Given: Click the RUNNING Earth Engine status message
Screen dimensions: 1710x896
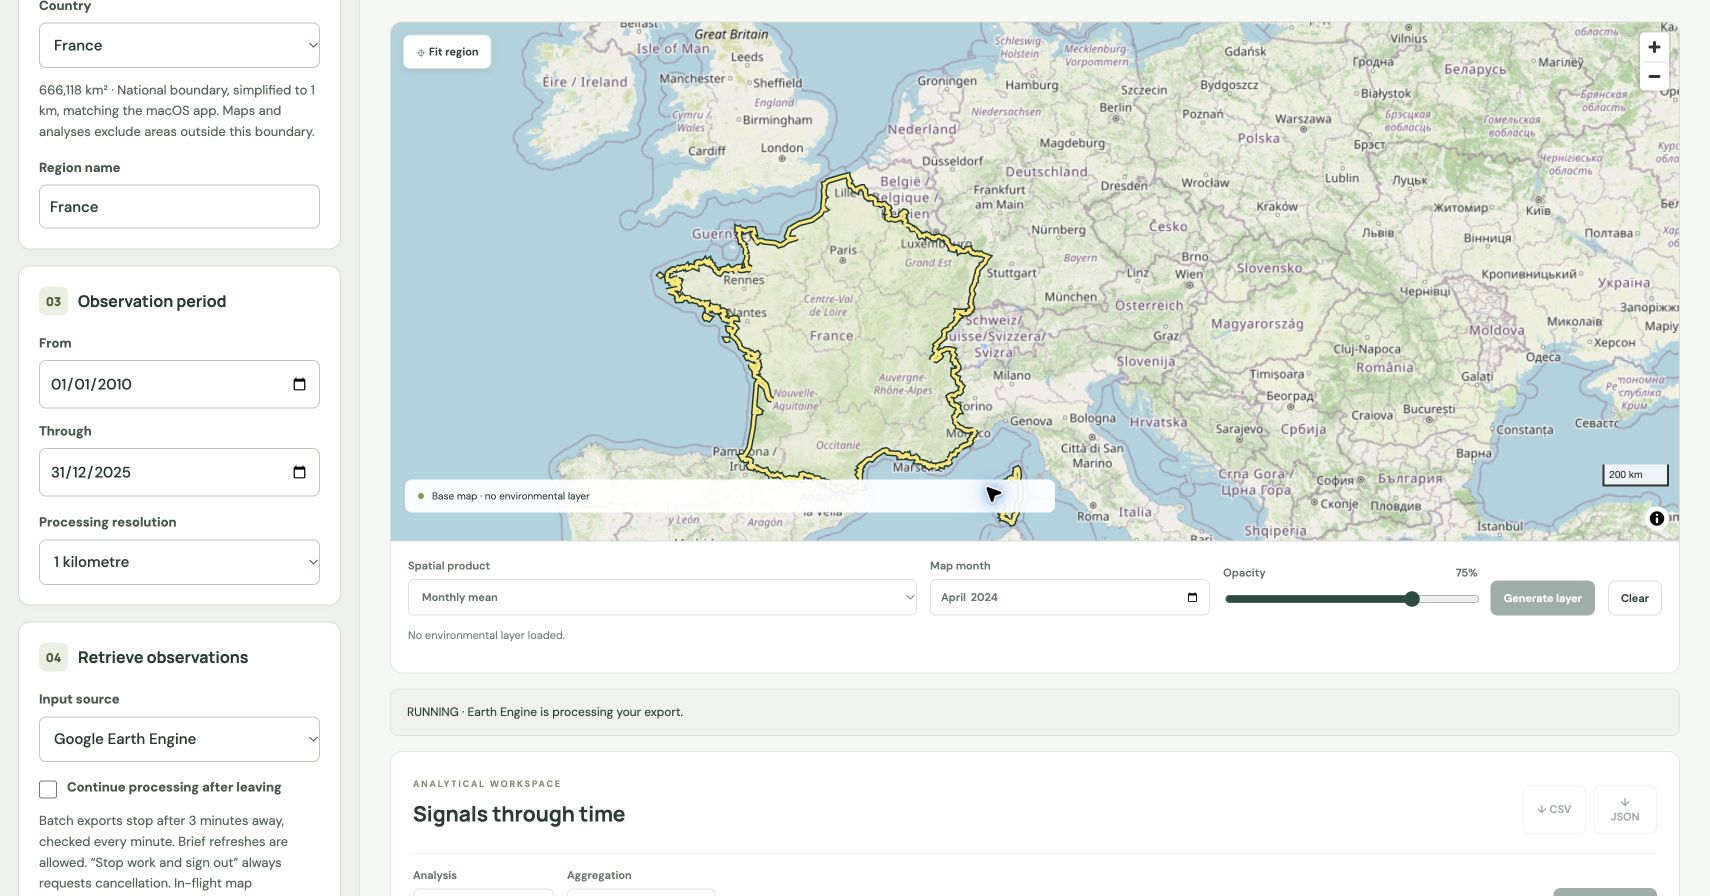Looking at the screenshot, I should (545, 712).
